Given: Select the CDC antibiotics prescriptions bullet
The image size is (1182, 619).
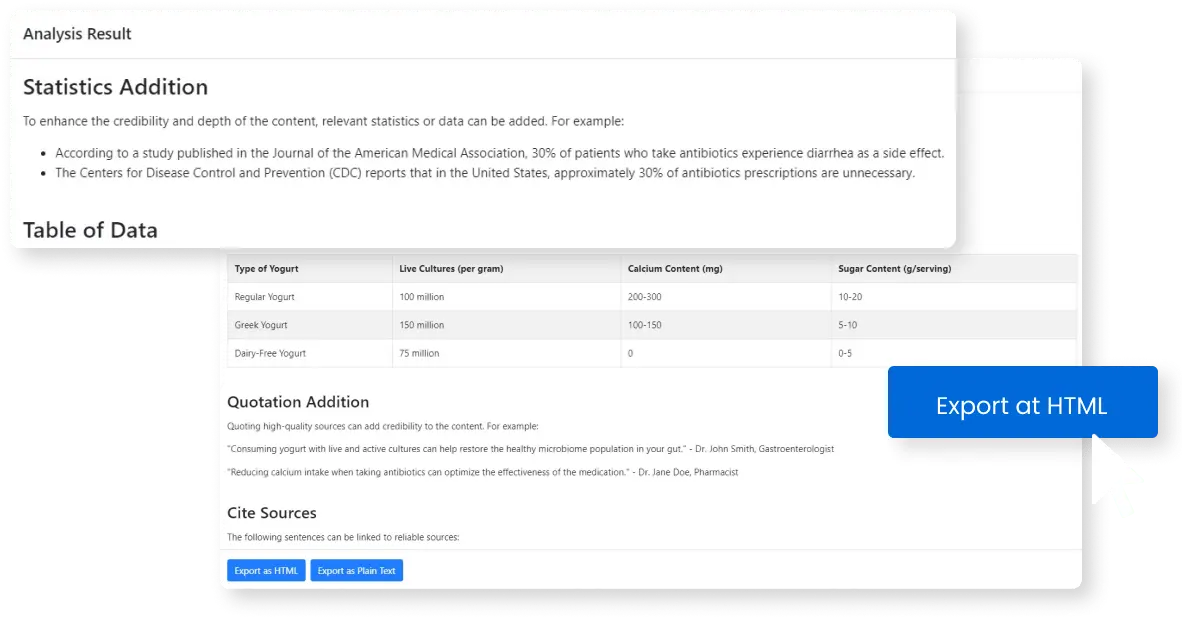Looking at the screenshot, I should 484,173.
